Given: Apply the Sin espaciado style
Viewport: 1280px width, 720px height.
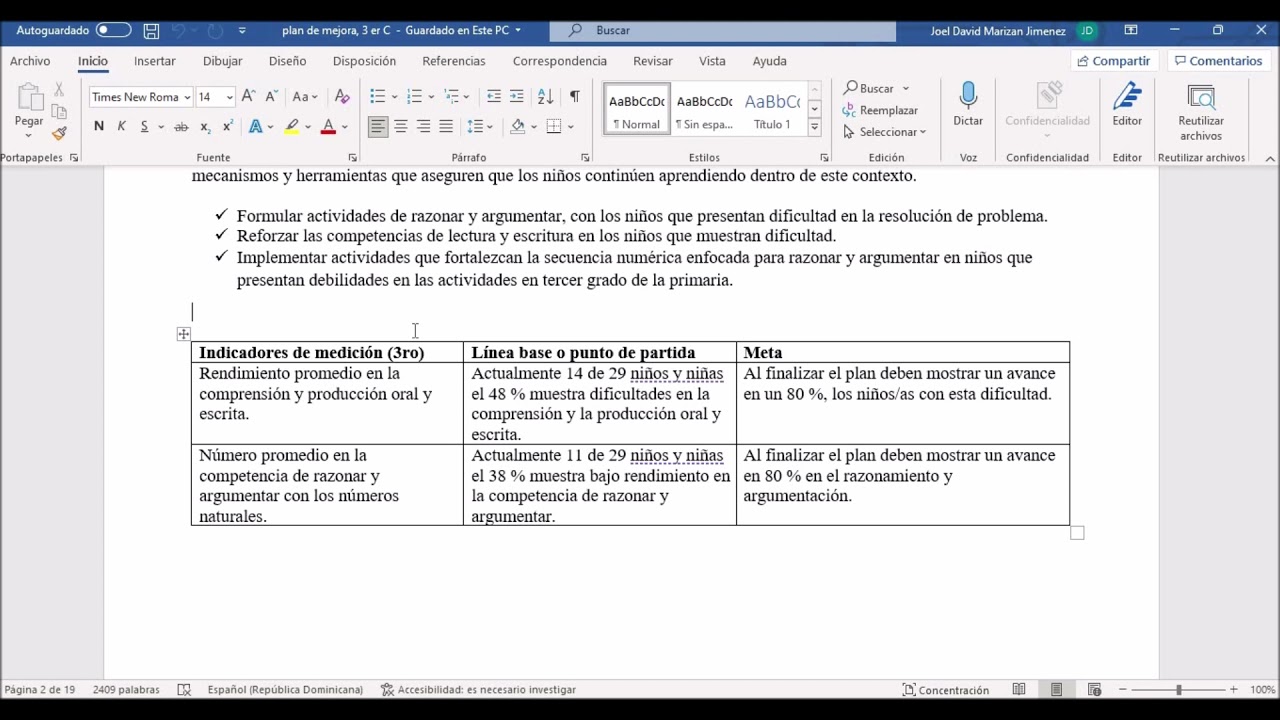Looking at the screenshot, I should (x=704, y=109).
